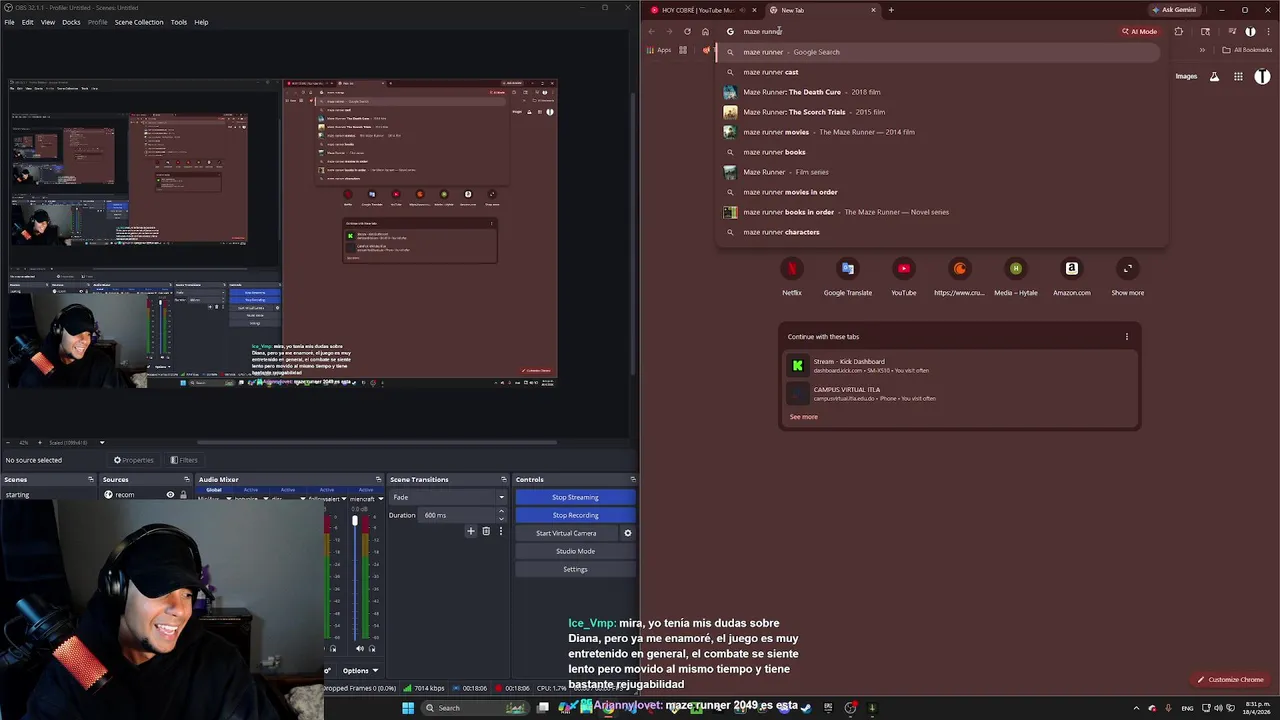Open the Apps bookmark shortcut

coord(659,50)
